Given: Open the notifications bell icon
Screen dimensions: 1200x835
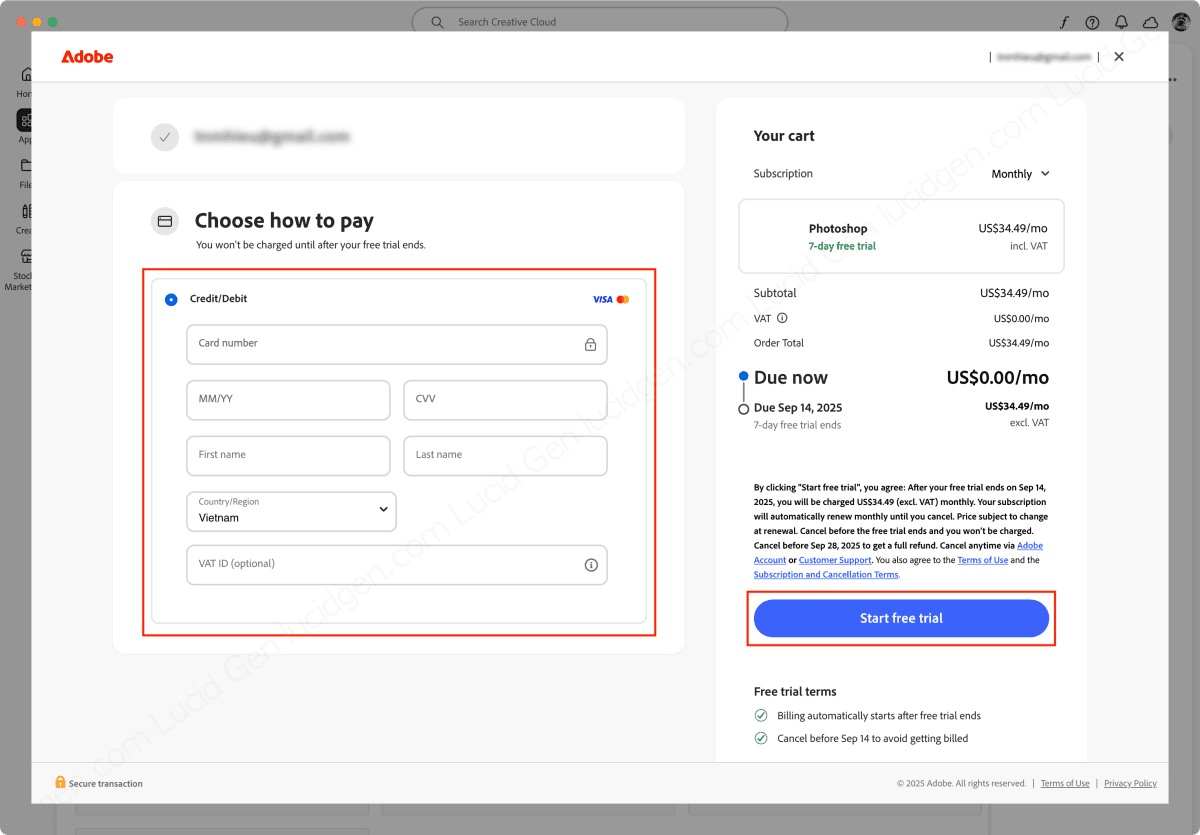Looking at the screenshot, I should (x=1121, y=22).
